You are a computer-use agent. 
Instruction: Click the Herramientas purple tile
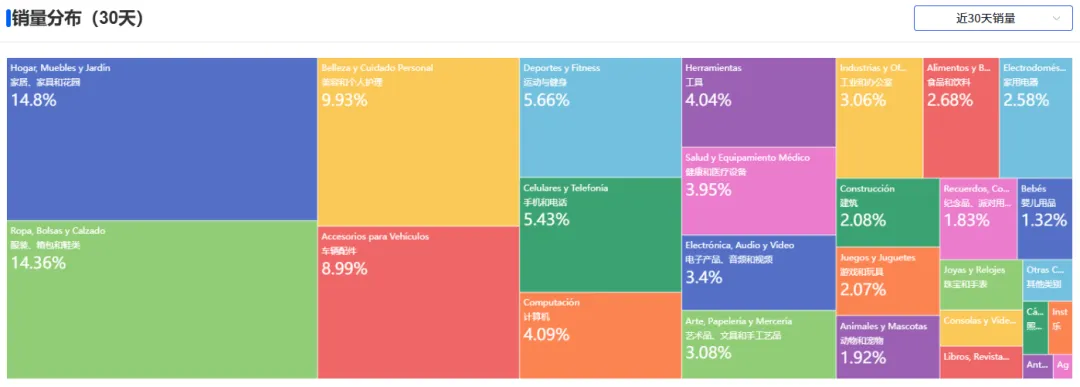tap(758, 102)
